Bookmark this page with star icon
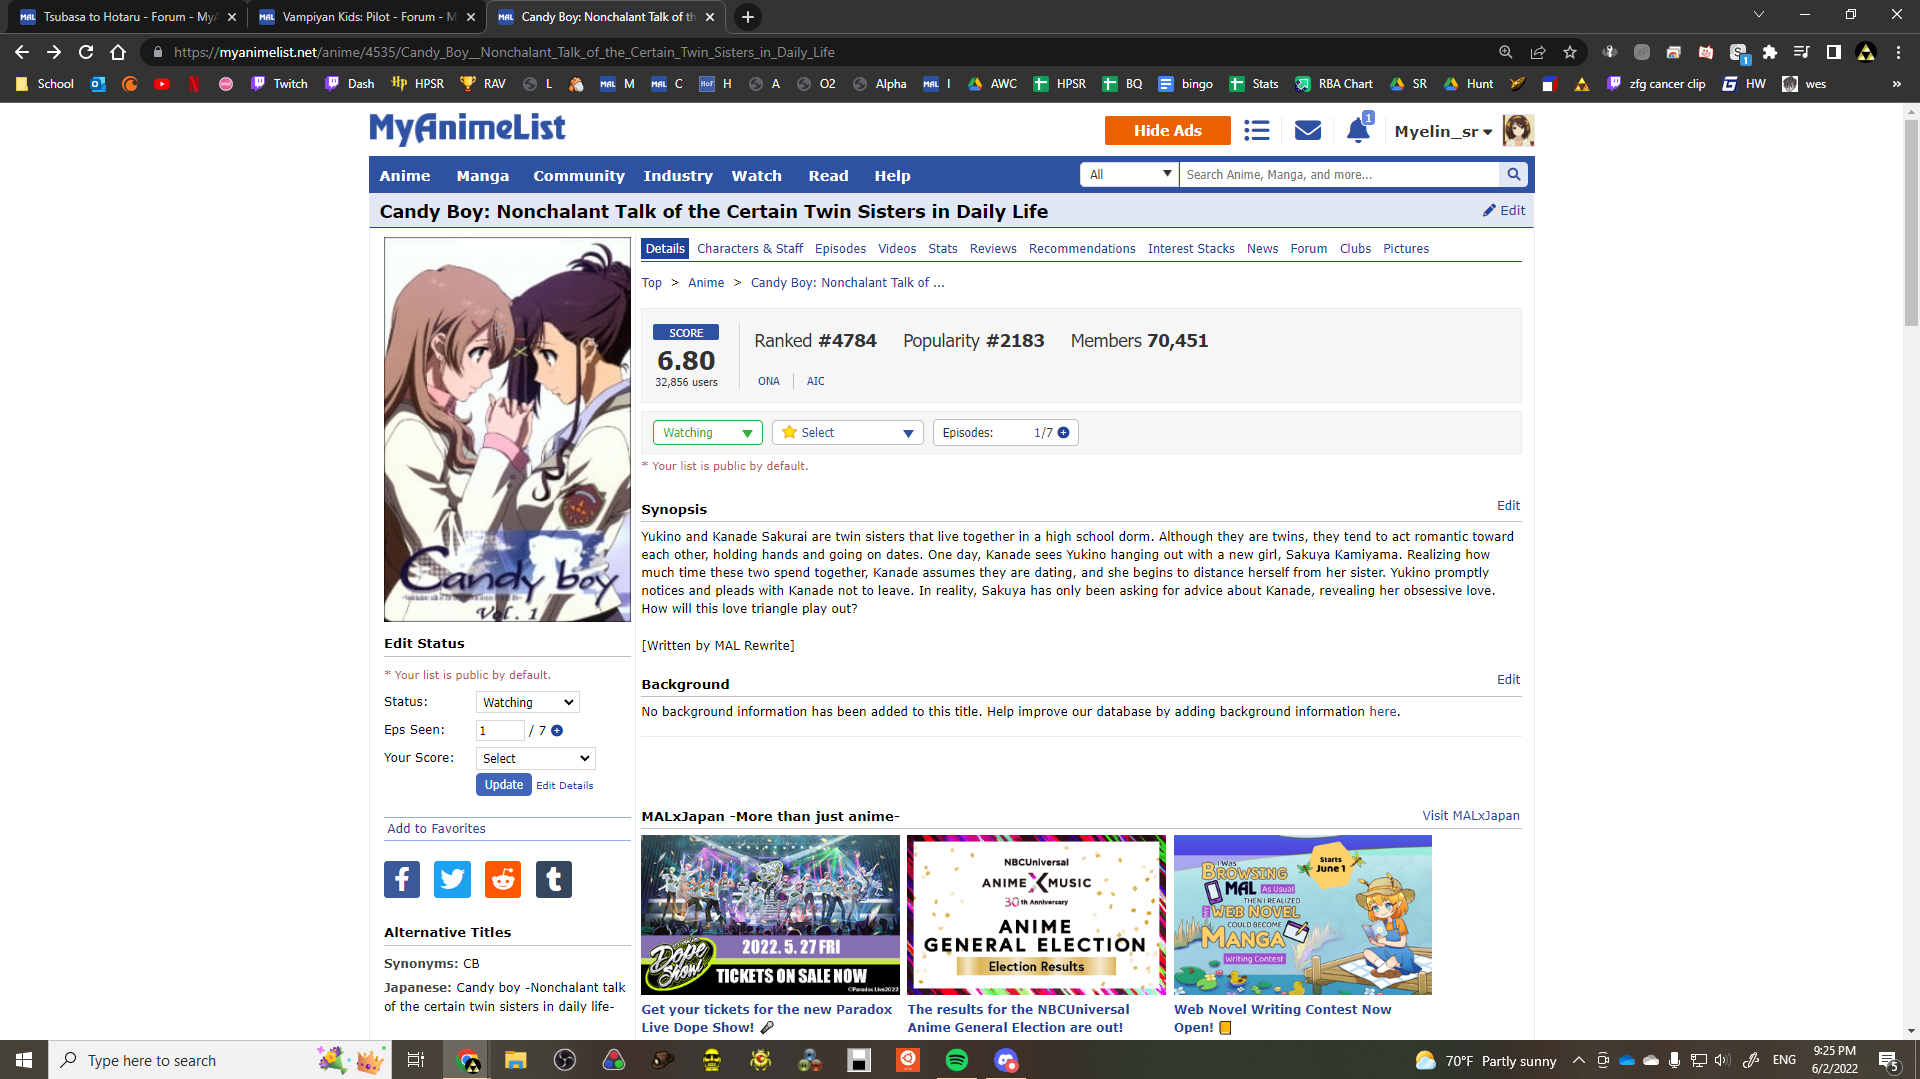This screenshot has width=1920, height=1079. coord(1570,52)
